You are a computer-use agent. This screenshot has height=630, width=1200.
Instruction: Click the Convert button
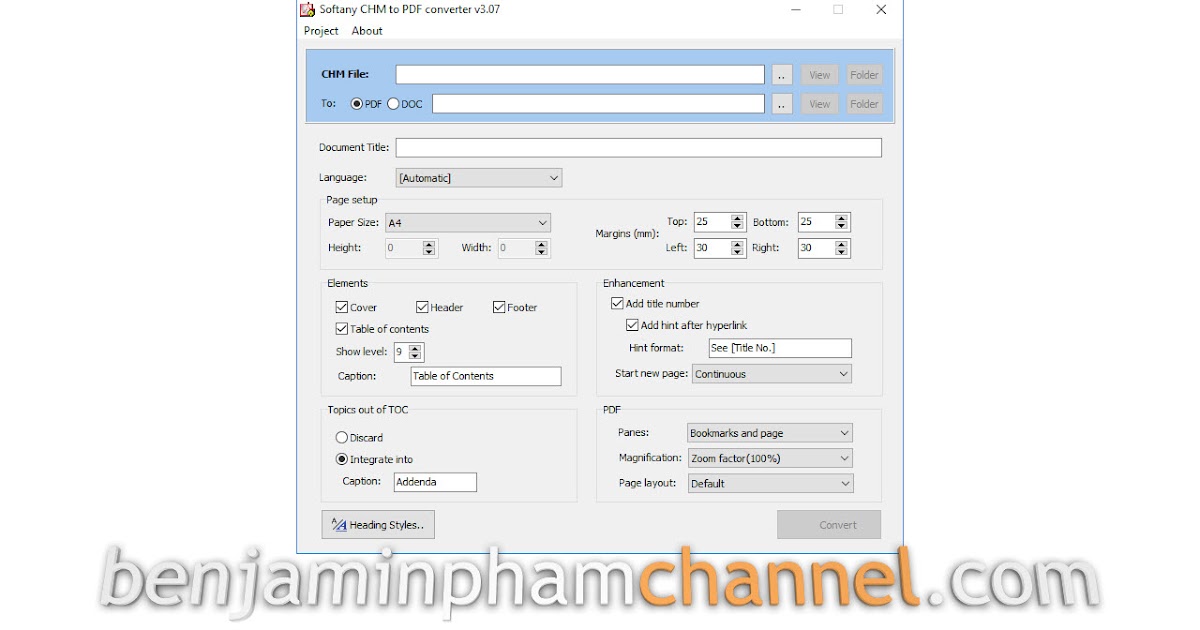point(829,525)
